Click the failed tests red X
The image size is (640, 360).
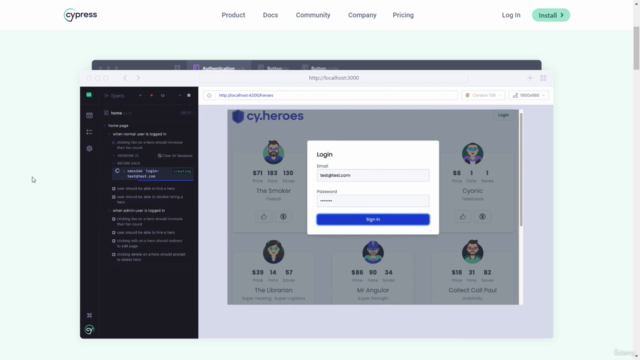coord(151,96)
